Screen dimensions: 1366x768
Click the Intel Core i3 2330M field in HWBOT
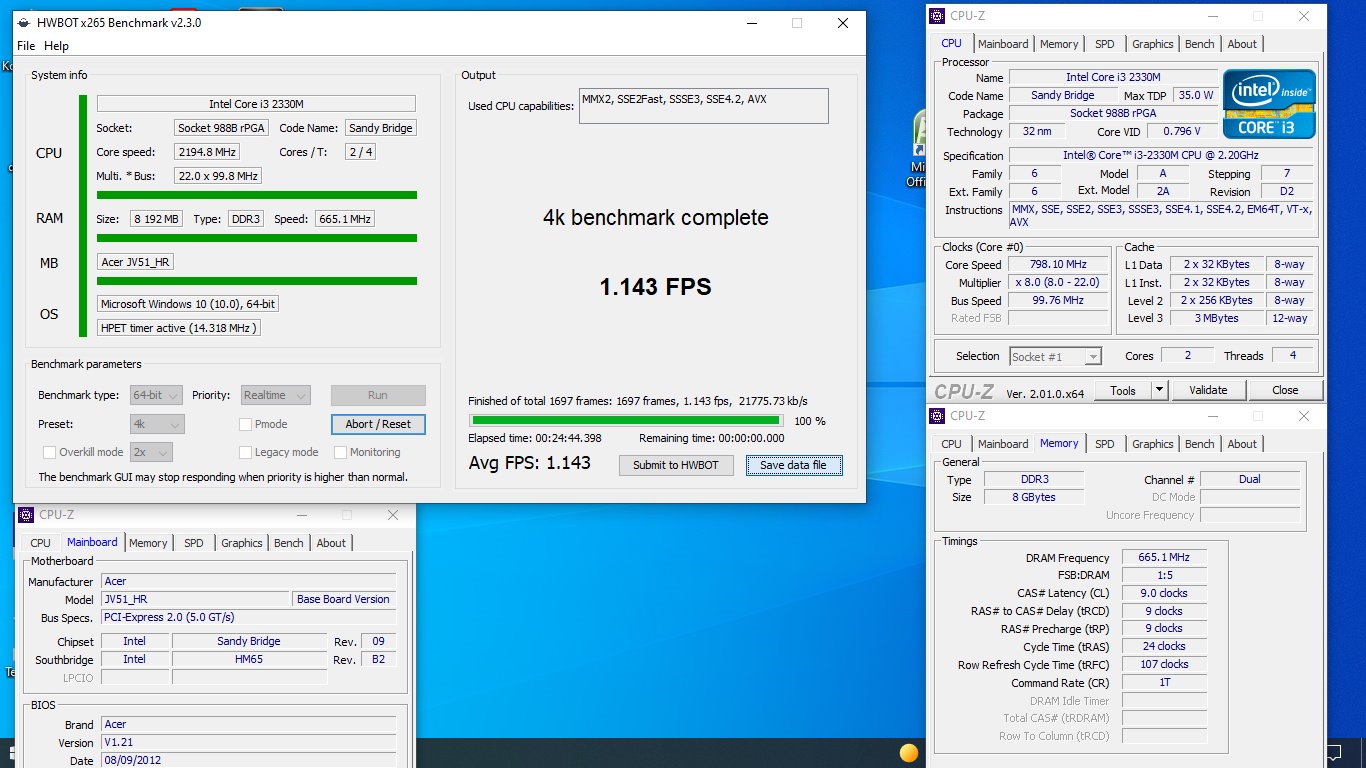pyautogui.click(x=256, y=104)
